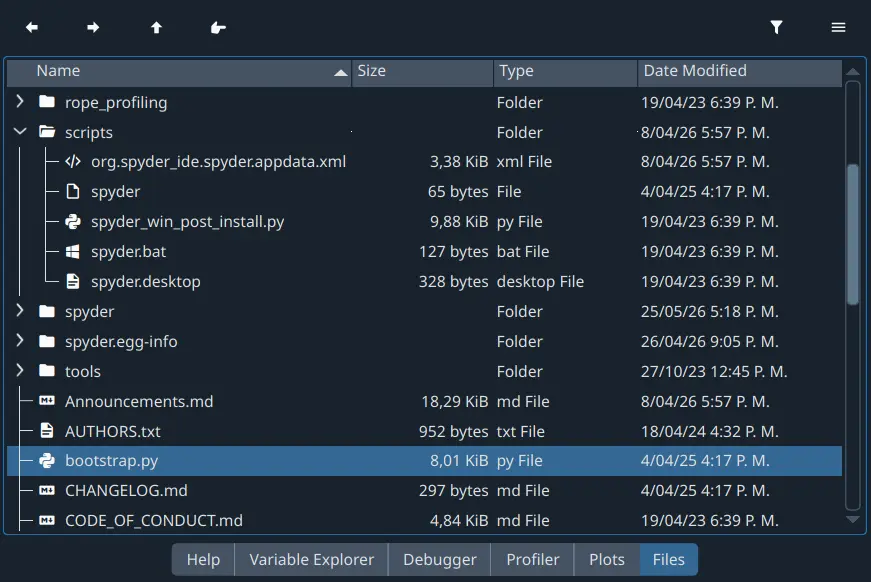Screen dimensions: 871x582
Task: Select the Announcements.md file name
Action: pyautogui.click(x=139, y=402)
